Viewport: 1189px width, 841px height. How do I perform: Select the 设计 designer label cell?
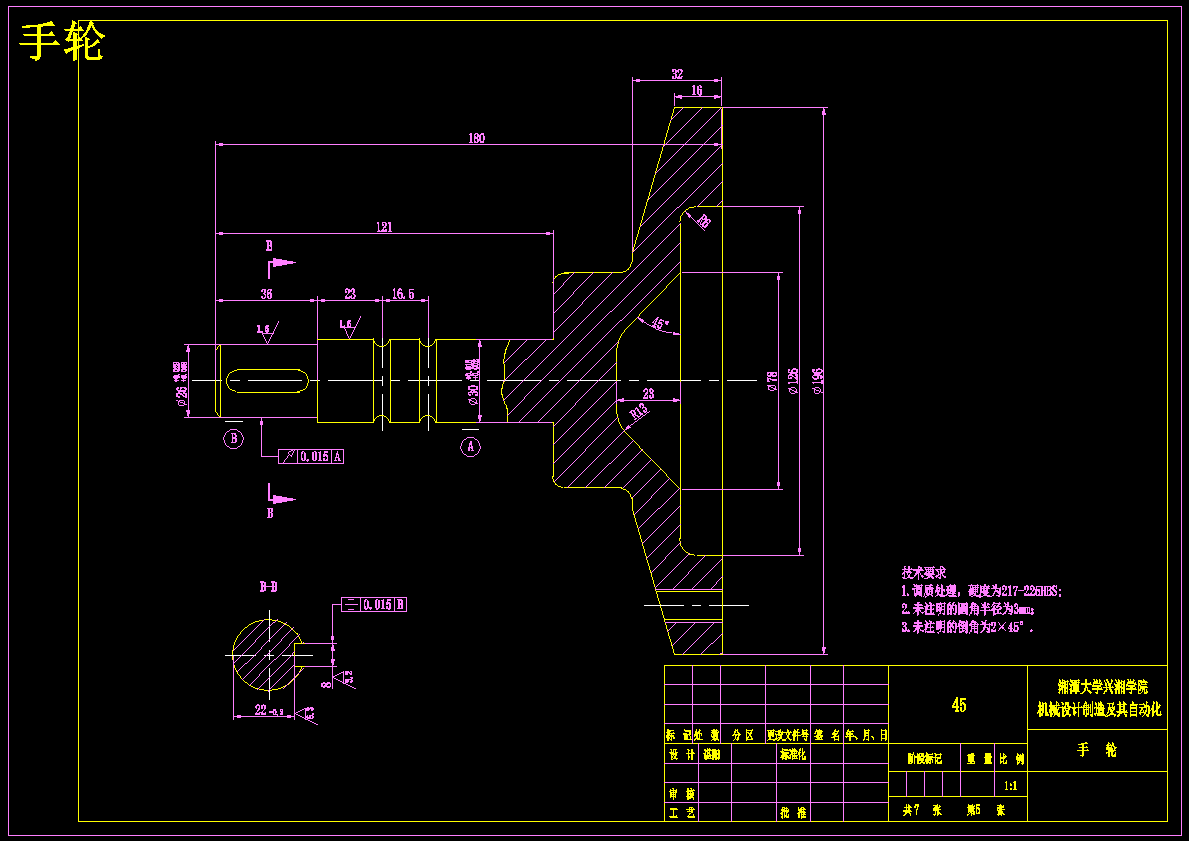pos(682,755)
